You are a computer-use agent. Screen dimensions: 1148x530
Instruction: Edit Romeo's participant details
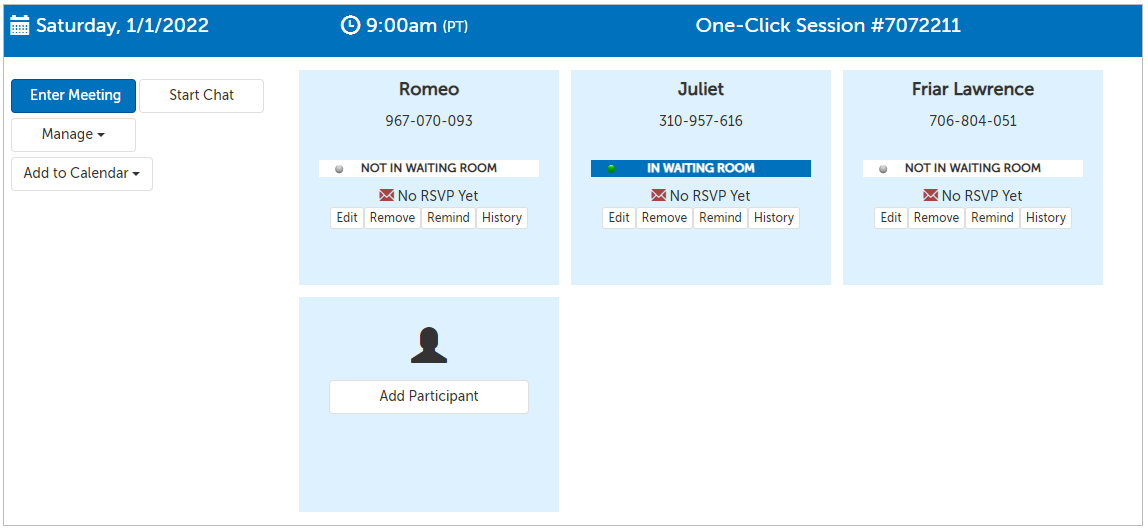(x=347, y=218)
